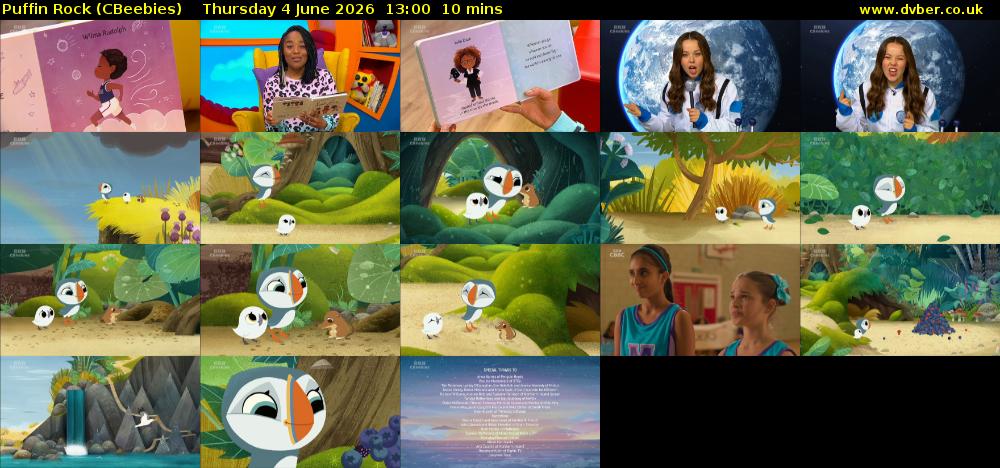Open the waterfall and grey cliffs thumbnail
1000x468 pixels.
(x=99, y=412)
